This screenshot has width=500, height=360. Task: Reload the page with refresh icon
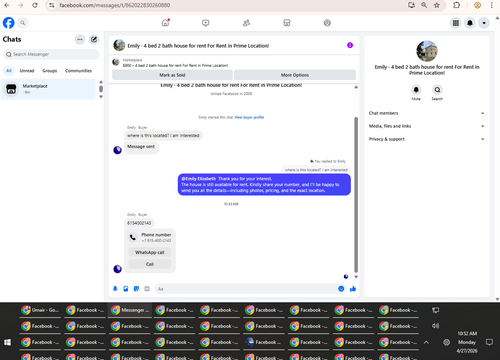click(35, 5)
